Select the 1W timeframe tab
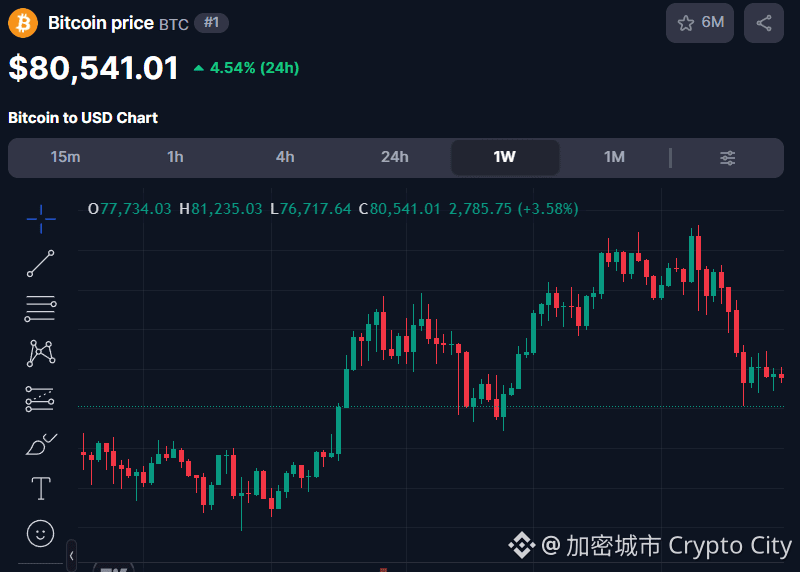This screenshot has height=572, width=800. pyautogui.click(x=505, y=157)
